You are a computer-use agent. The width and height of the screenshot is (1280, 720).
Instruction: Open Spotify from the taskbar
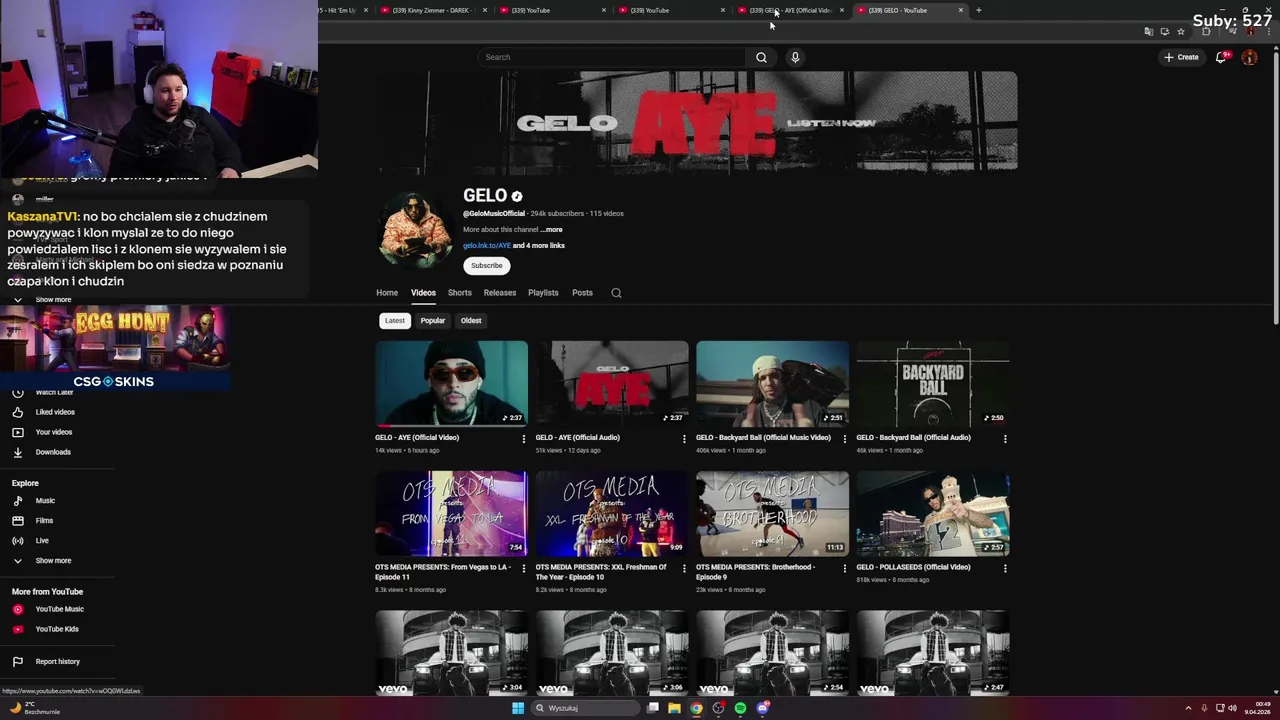(740, 708)
